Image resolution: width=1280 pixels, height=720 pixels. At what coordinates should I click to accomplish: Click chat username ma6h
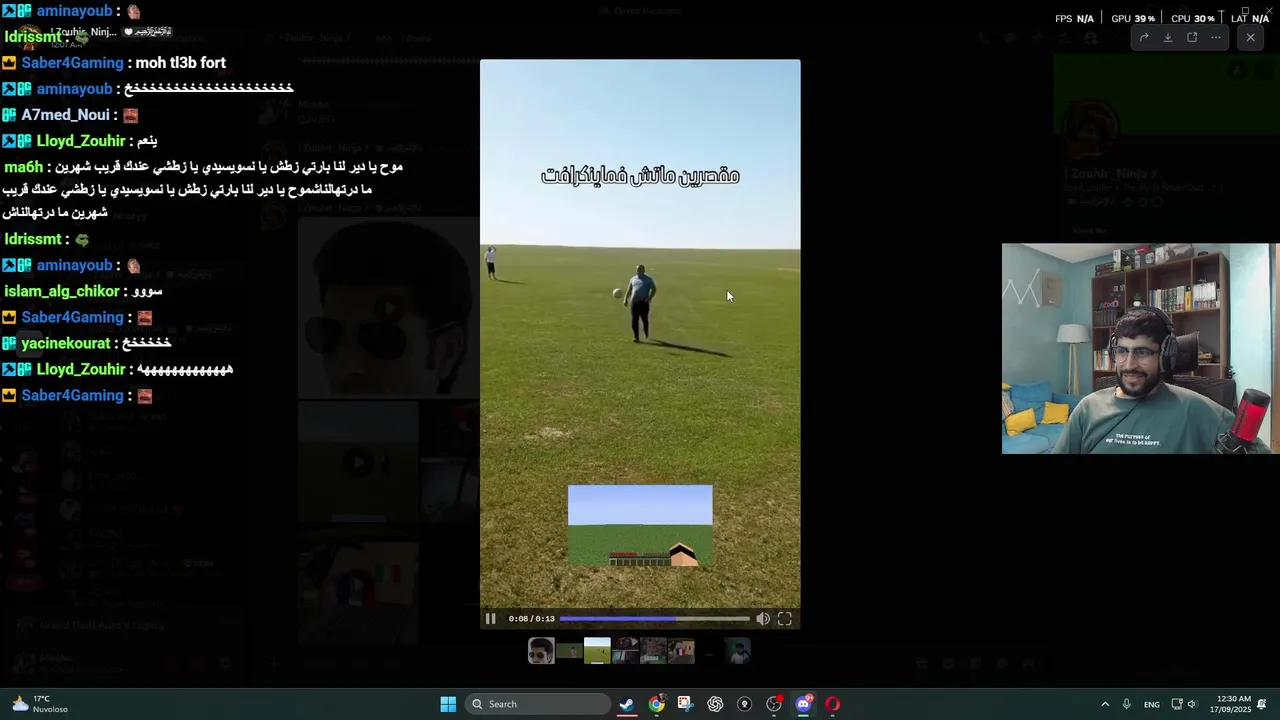pyautogui.click(x=23, y=167)
